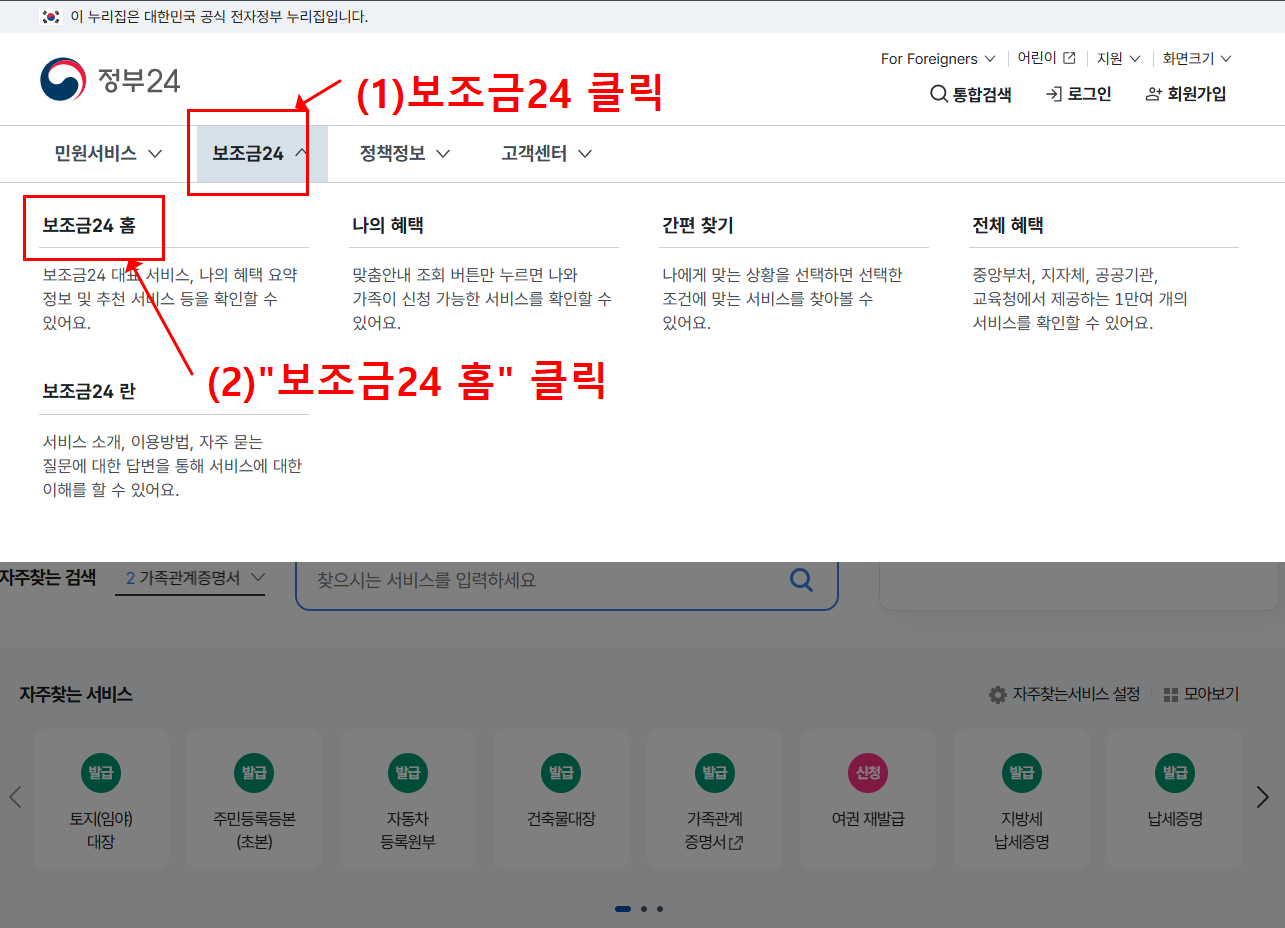1285x928 pixels.
Task: Click the 로그인 link
Action: coord(1079,94)
